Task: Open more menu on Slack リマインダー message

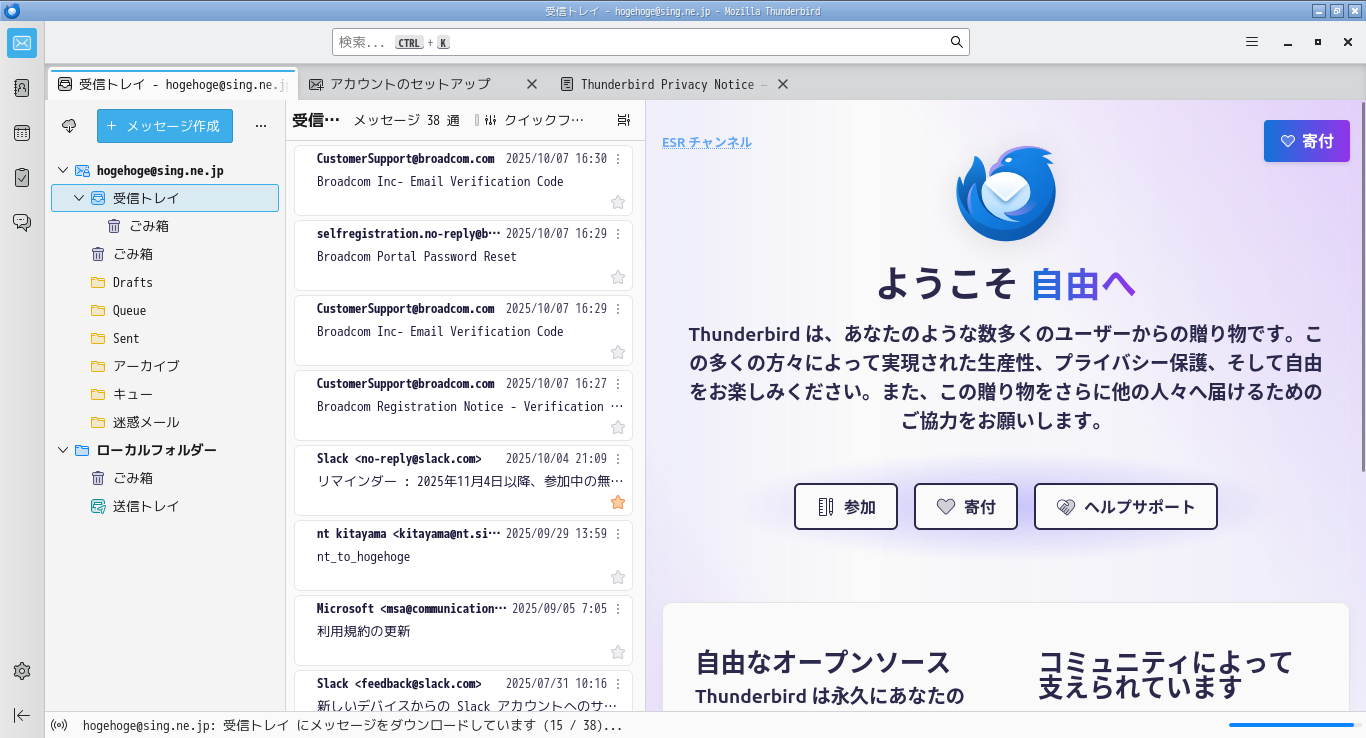Action: 618,459
